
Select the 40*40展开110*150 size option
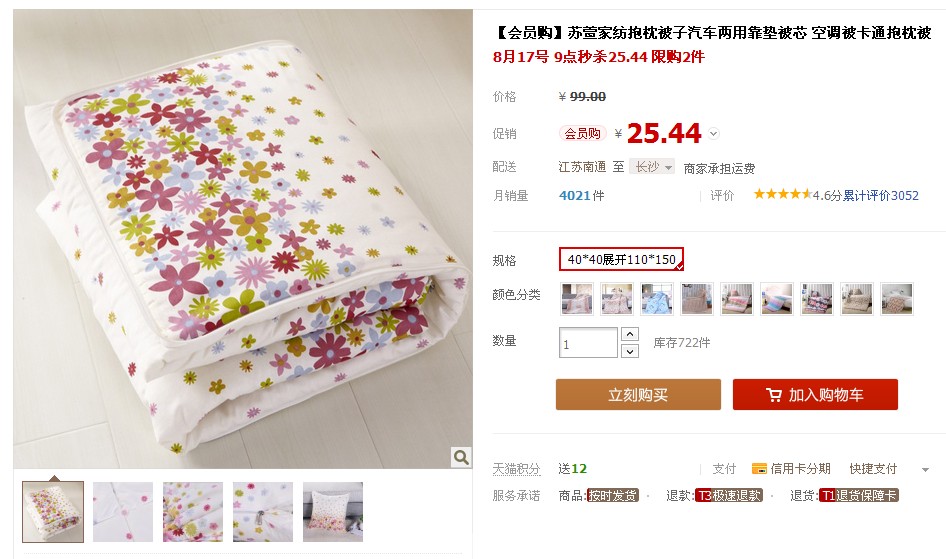click(x=621, y=260)
